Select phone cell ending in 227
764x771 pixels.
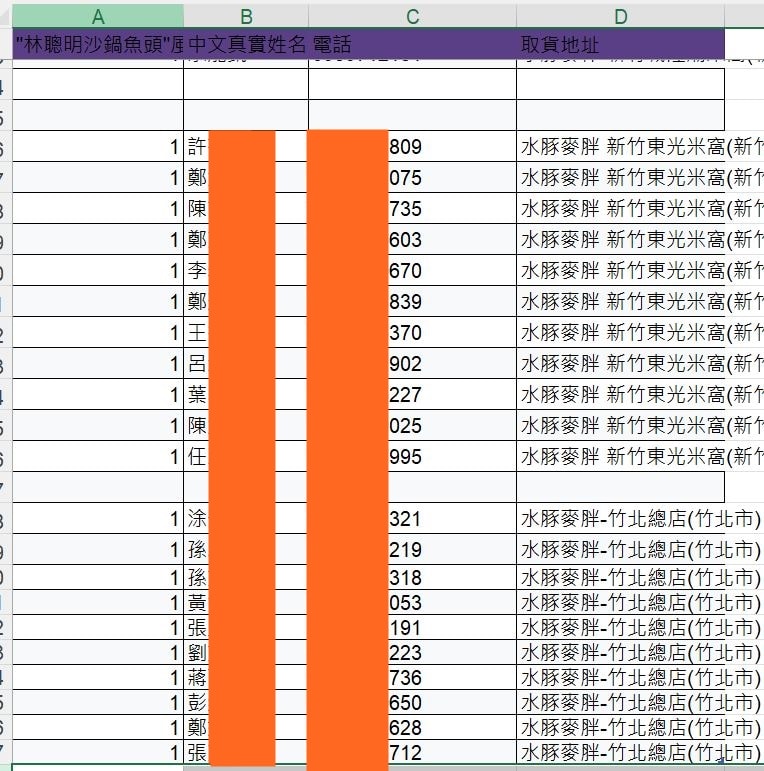pyautogui.click(x=412, y=394)
